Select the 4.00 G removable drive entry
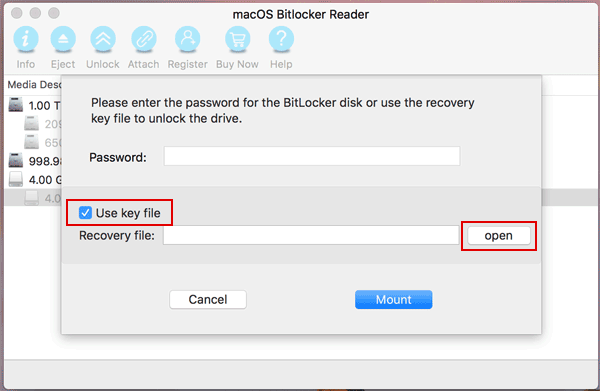Screen dimensions: 600x391 (x=34, y=179)
